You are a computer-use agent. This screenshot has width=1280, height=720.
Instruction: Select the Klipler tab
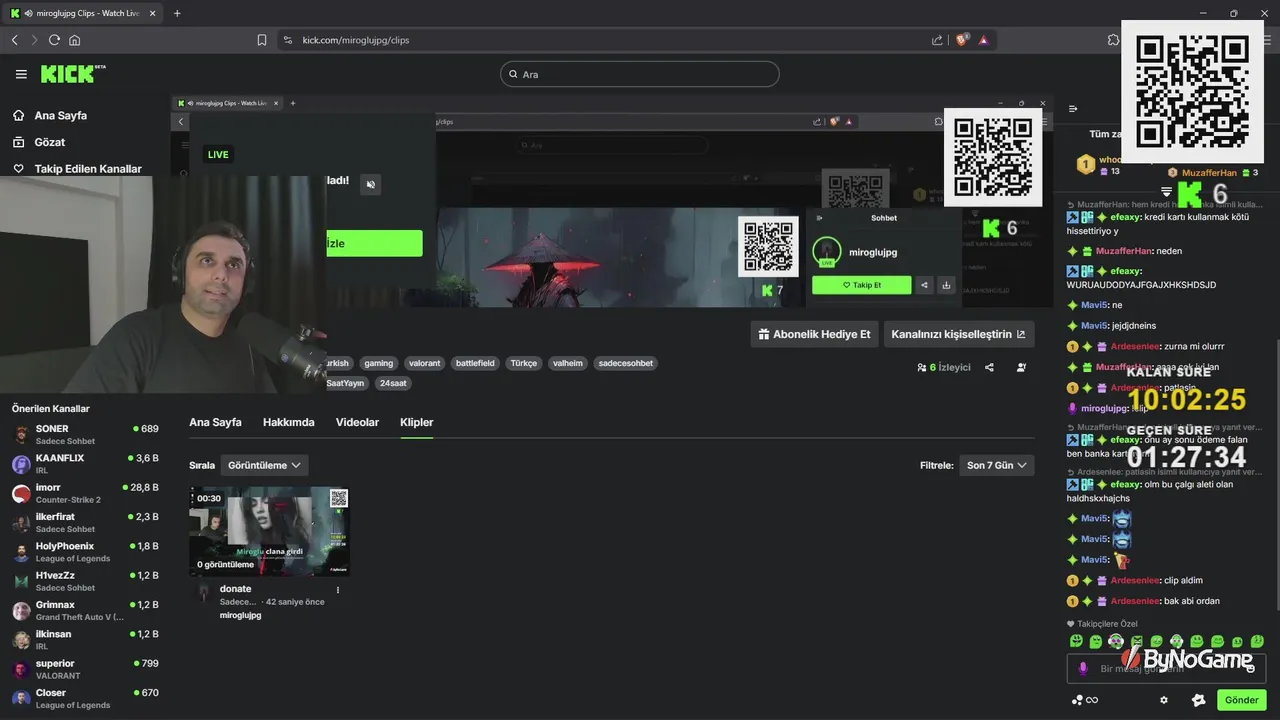pyautogui.click(x=417, y=422)
